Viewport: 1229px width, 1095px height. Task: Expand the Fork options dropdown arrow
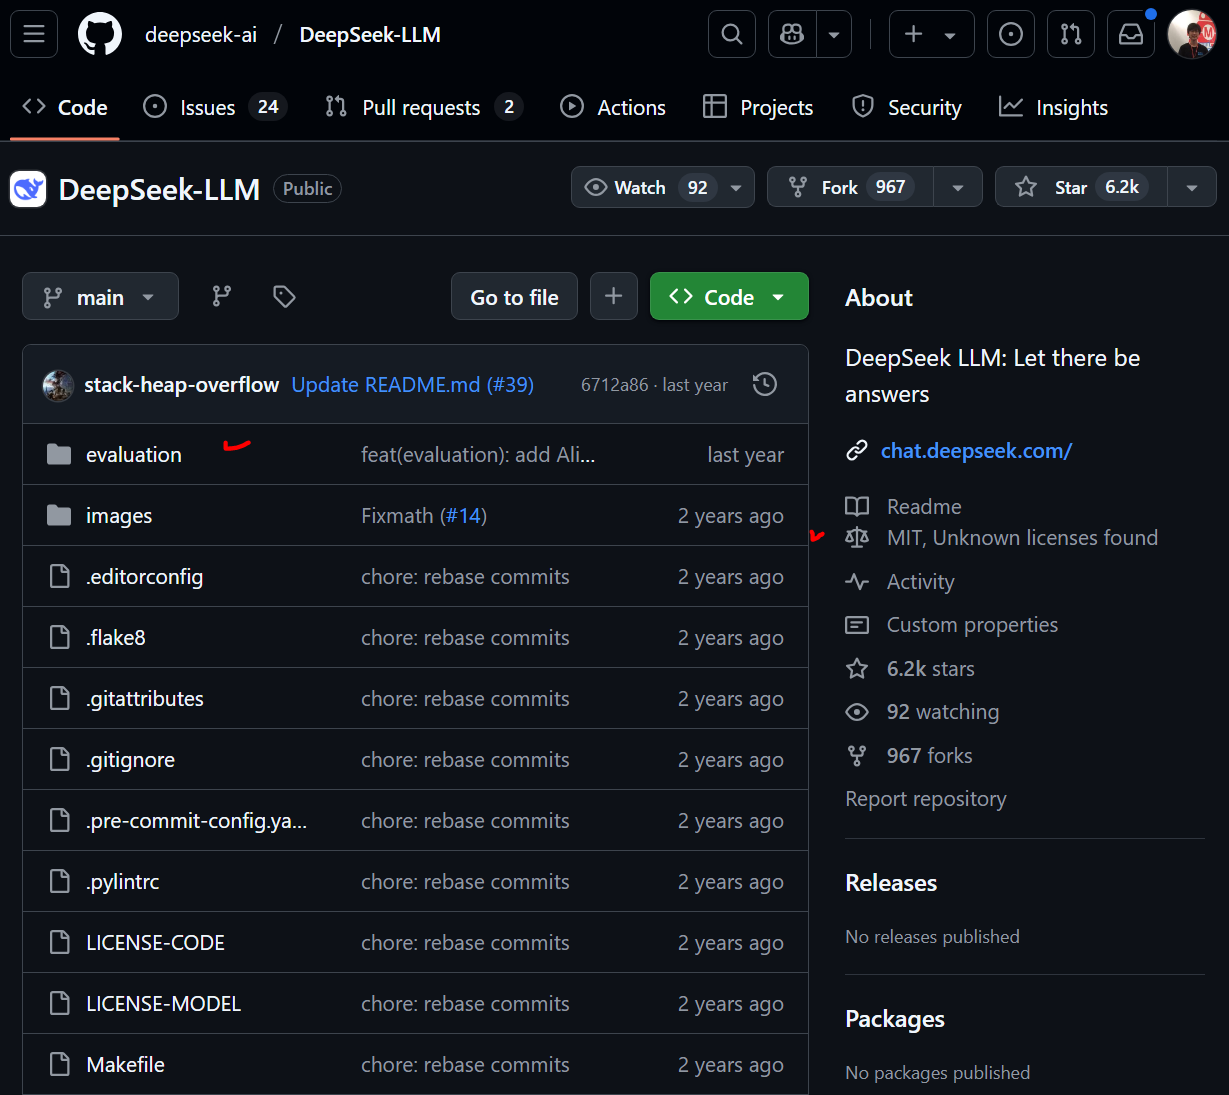(x=958, y=187)
